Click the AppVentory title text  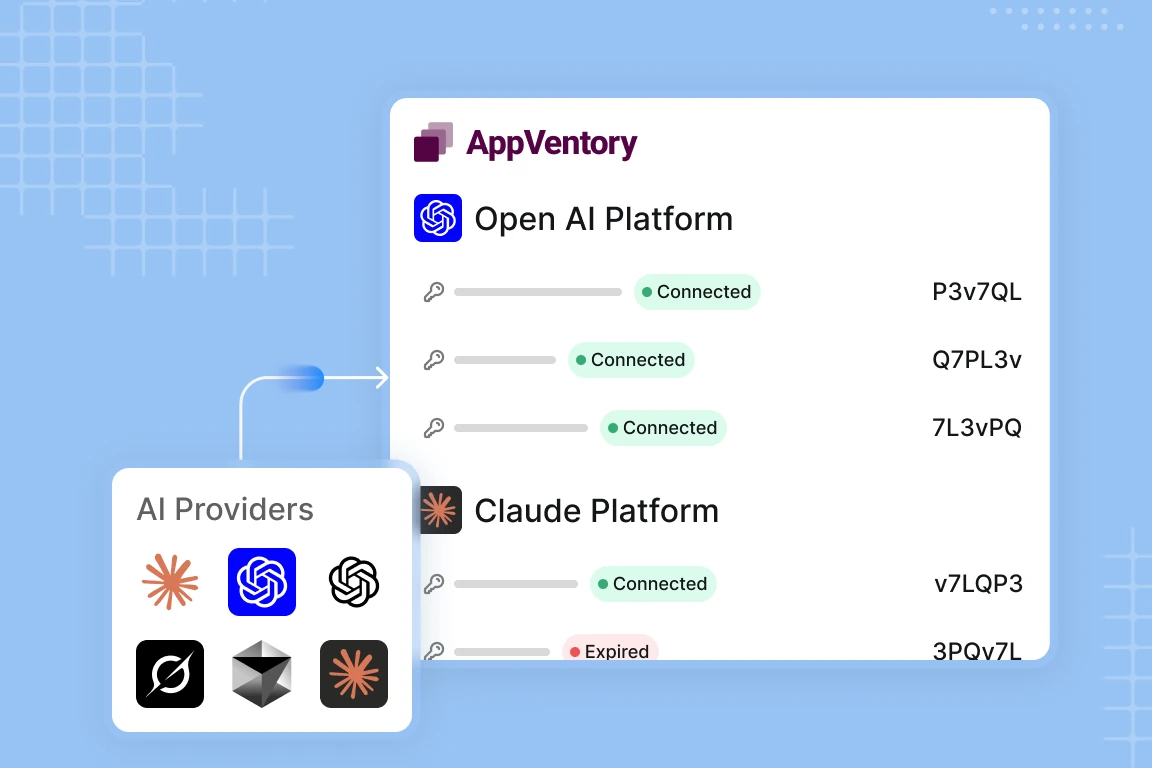pos(552,143)
